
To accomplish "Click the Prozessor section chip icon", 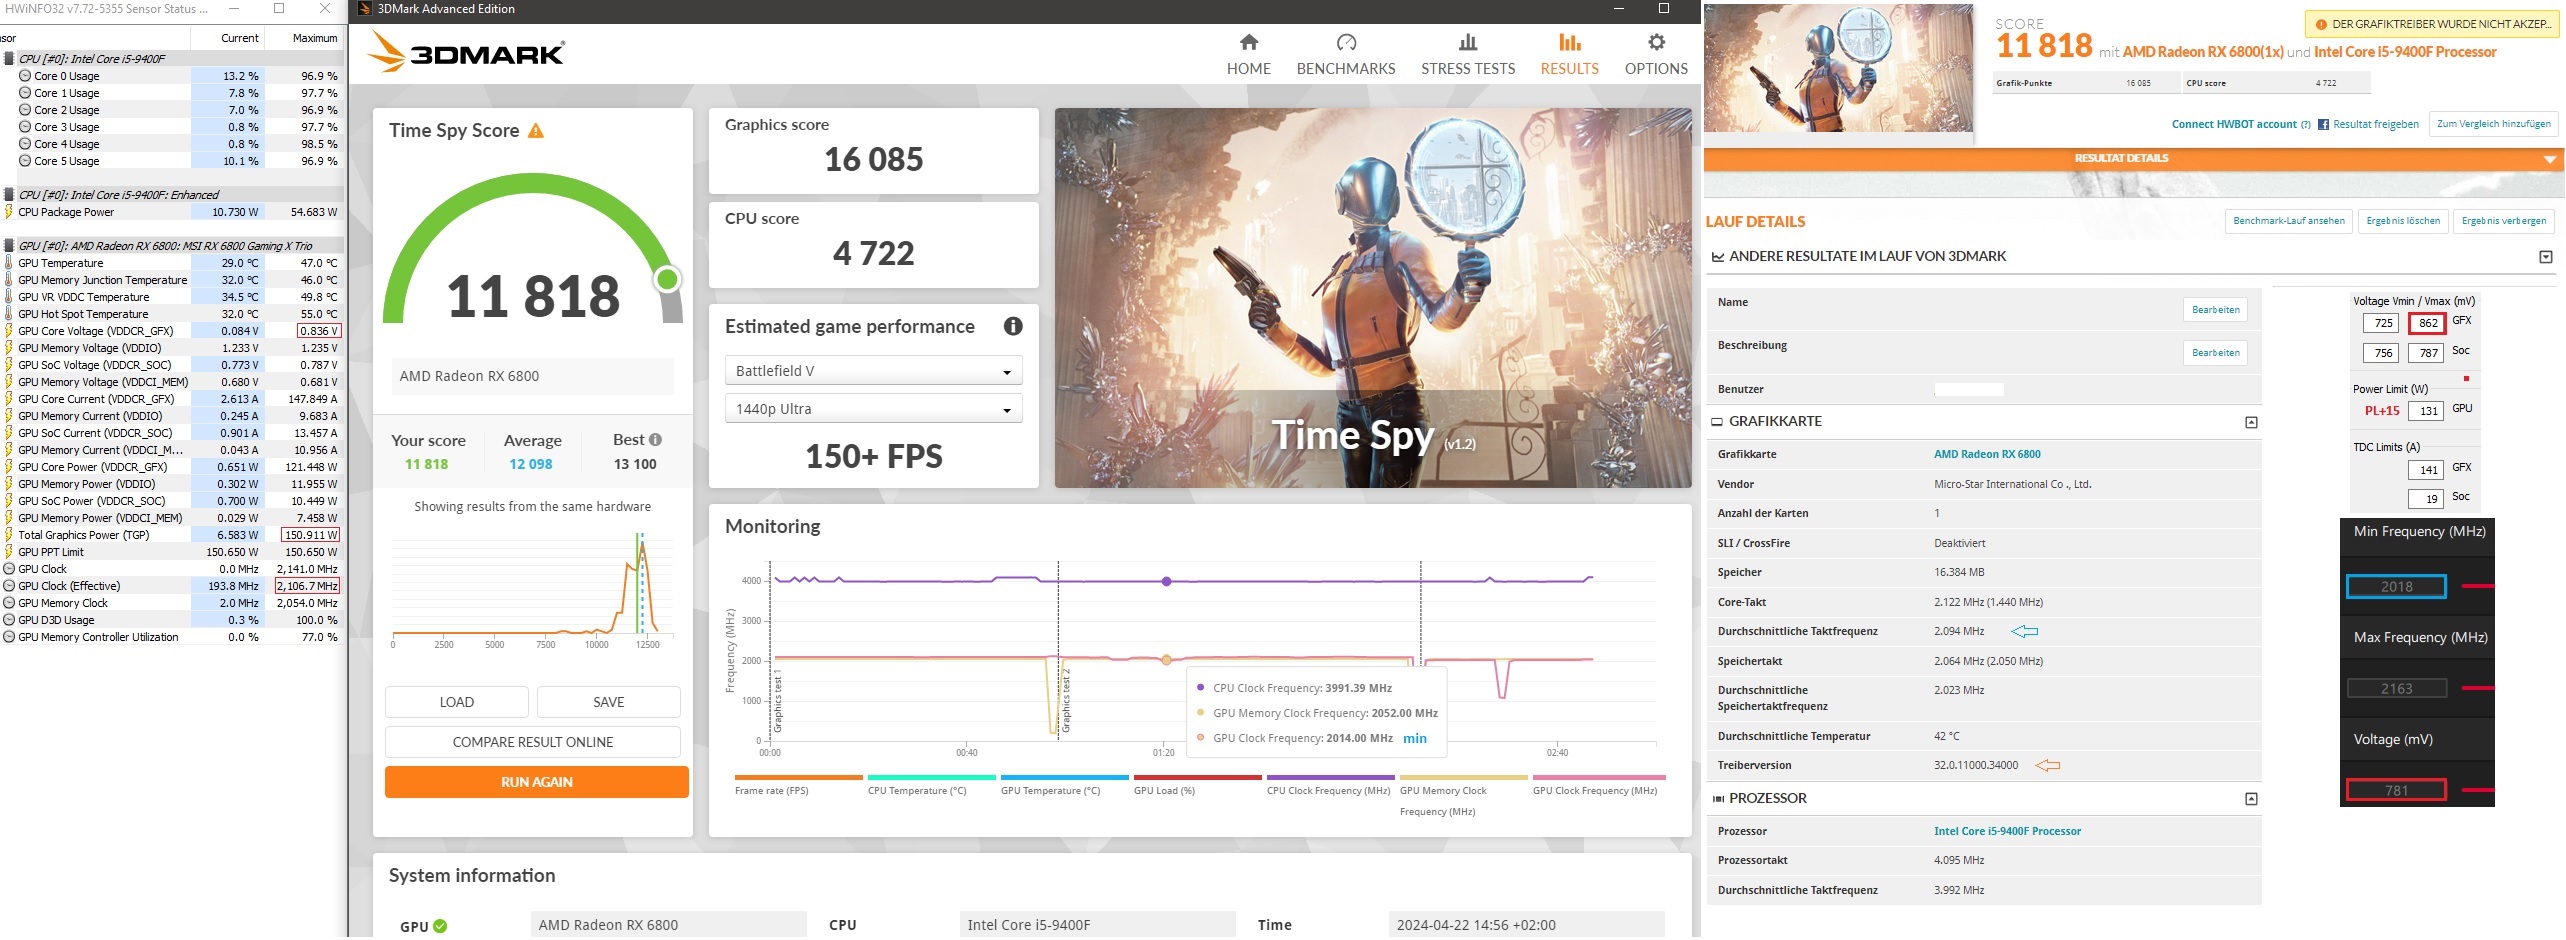I will 1718,799.
